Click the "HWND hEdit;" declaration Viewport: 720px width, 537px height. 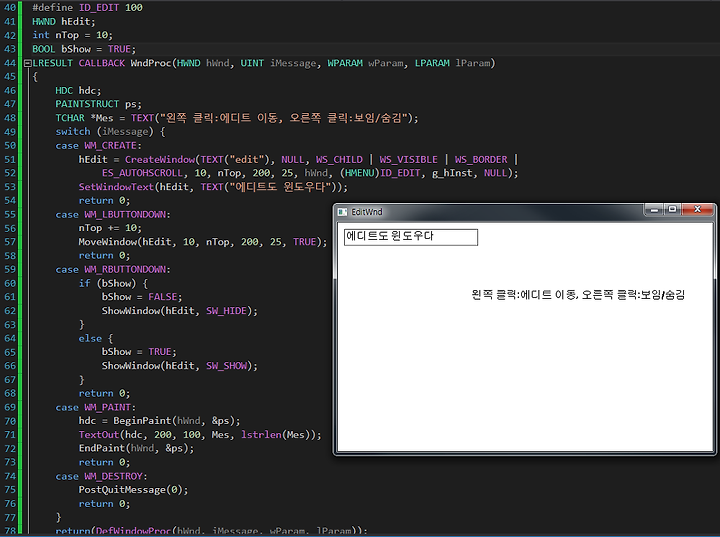click(63, 22)
